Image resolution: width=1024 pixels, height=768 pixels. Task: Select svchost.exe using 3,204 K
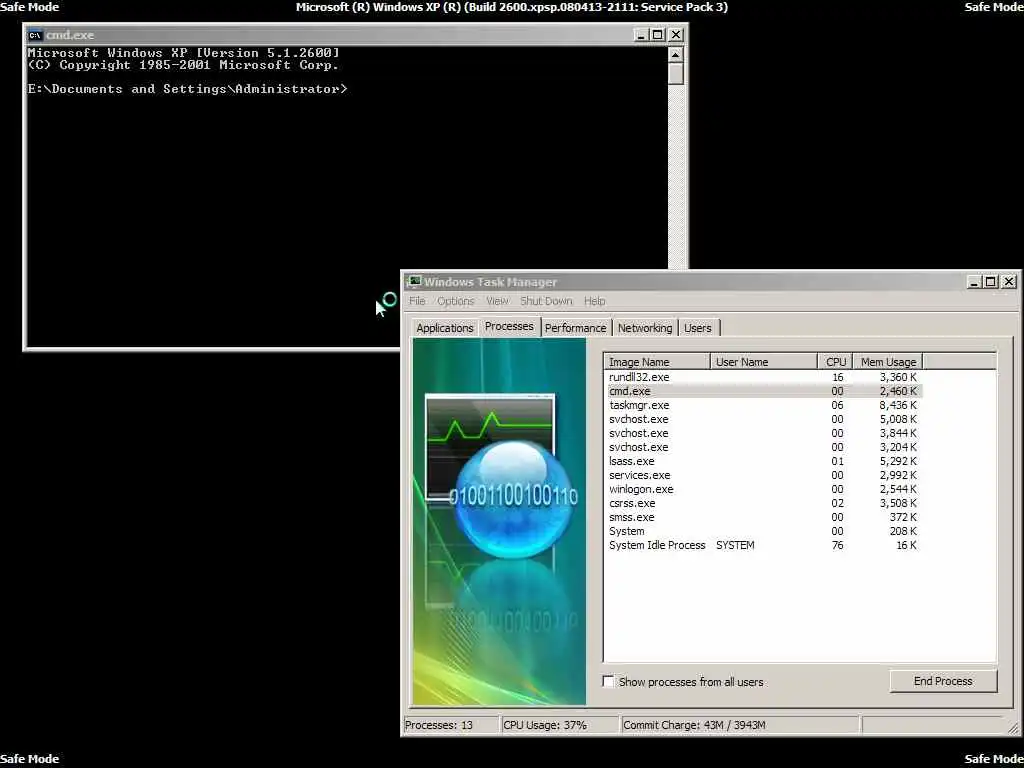click(x=763, y=447)
